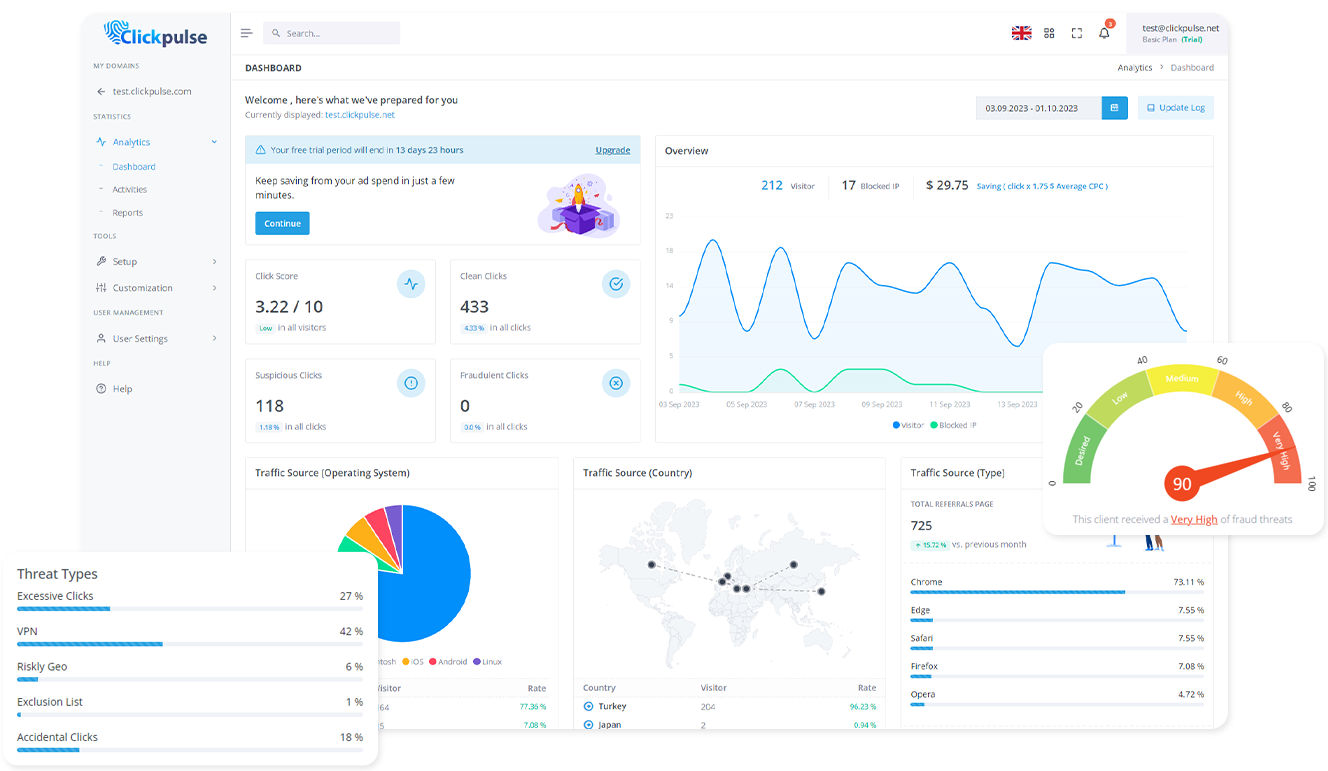Click the Suspicious Clicks warning icon
This screenshot has width=1328, height=771.
point(411,383)
